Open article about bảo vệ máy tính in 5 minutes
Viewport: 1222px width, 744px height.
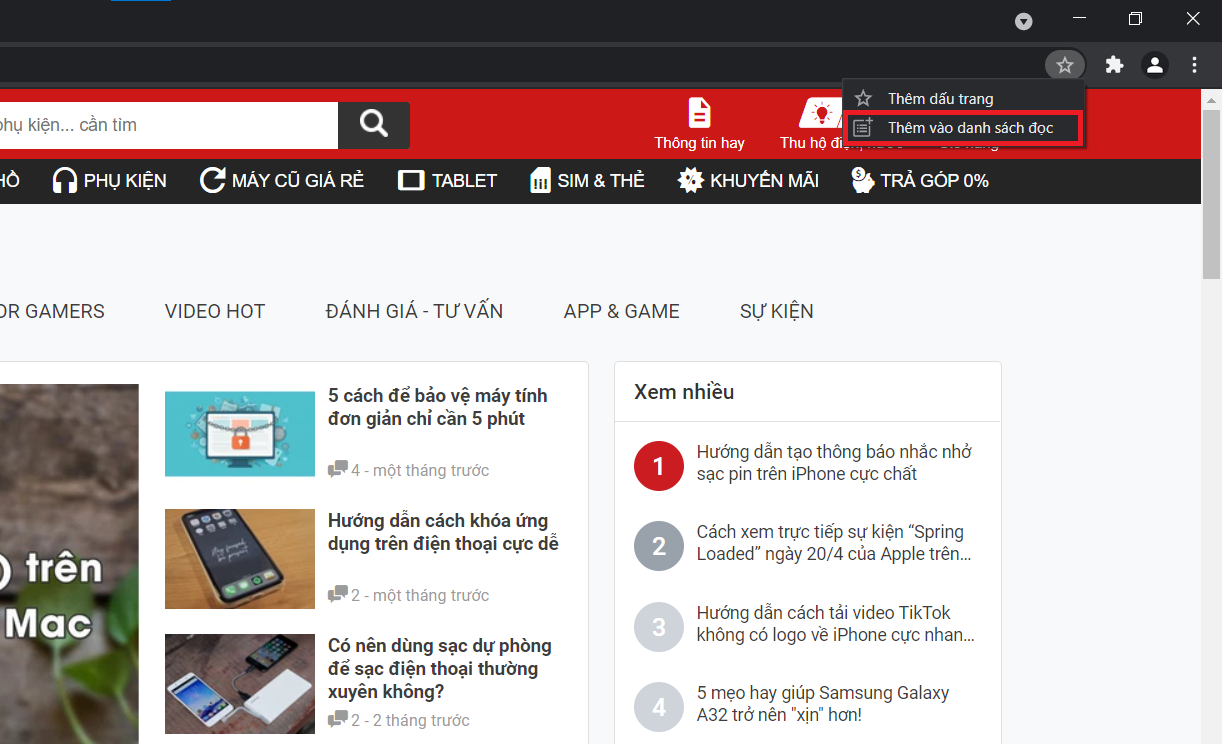pos(438,407)
